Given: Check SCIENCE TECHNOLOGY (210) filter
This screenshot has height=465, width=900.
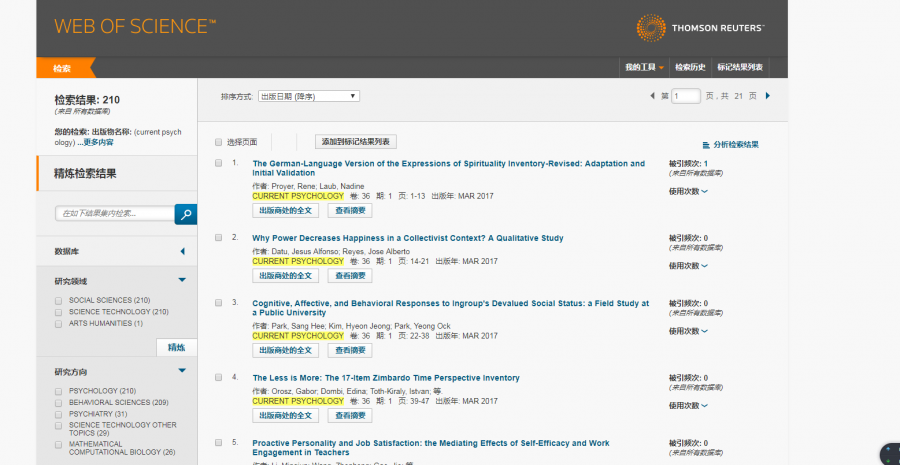Looking at the screenshot, I should pyautogui.click(x=58, y=312).
